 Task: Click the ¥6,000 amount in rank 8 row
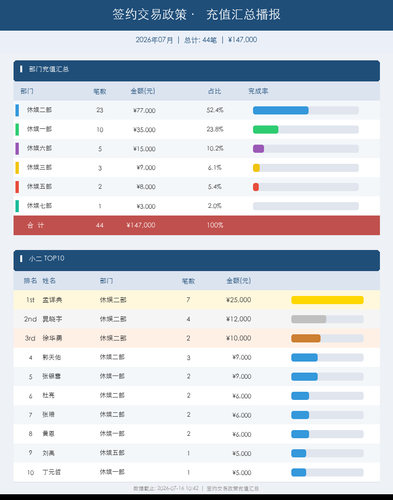pos(242,434)
